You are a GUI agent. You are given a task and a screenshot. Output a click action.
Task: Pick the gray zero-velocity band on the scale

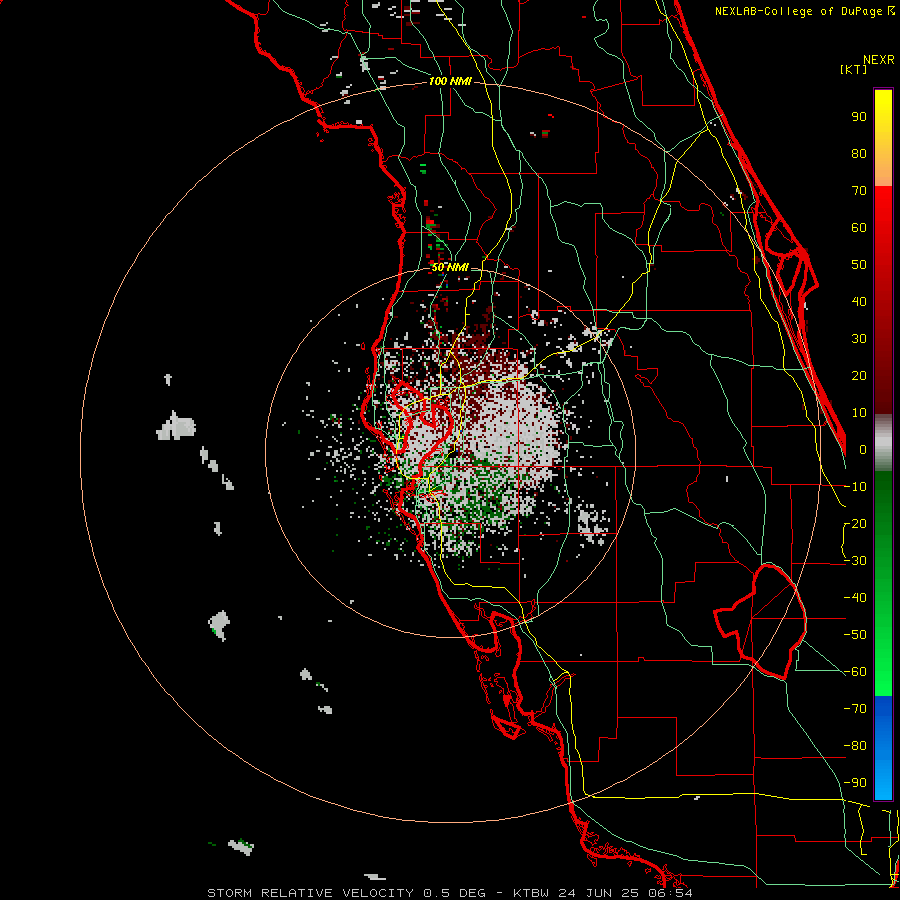click(883, 443)
